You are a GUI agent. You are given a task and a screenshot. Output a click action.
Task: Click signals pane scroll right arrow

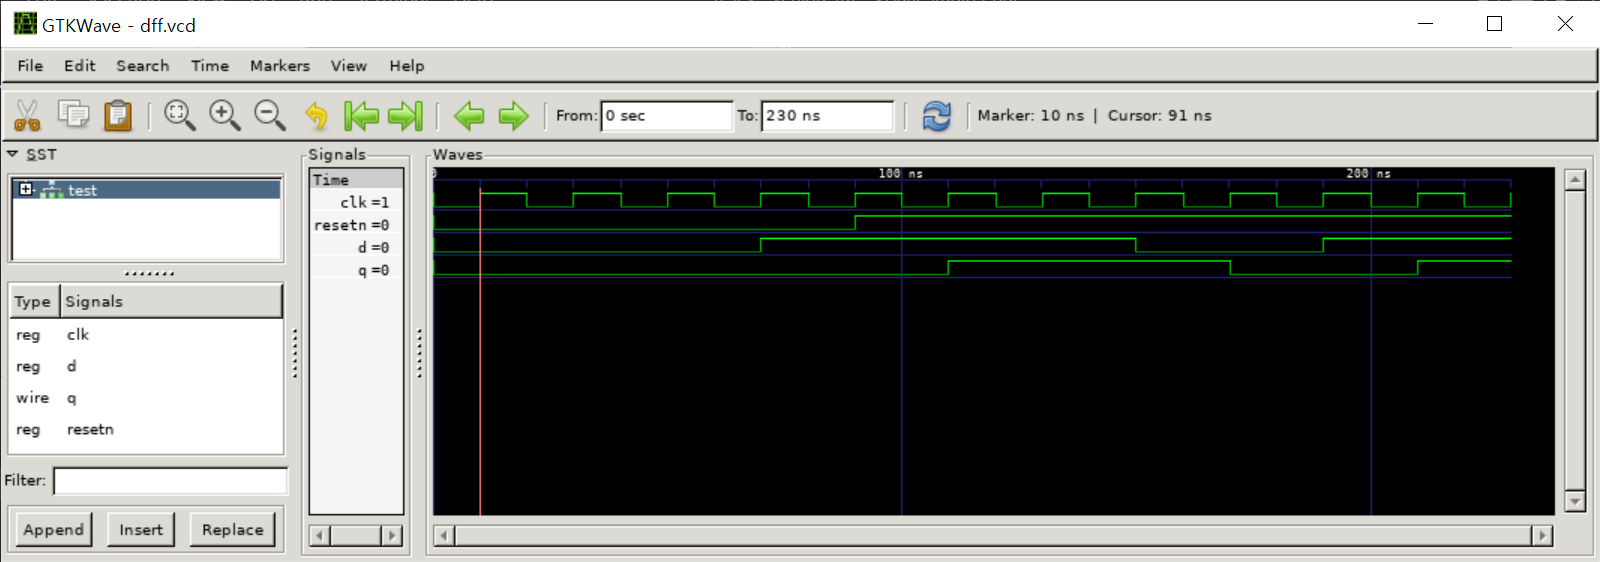tap(393, 536)
